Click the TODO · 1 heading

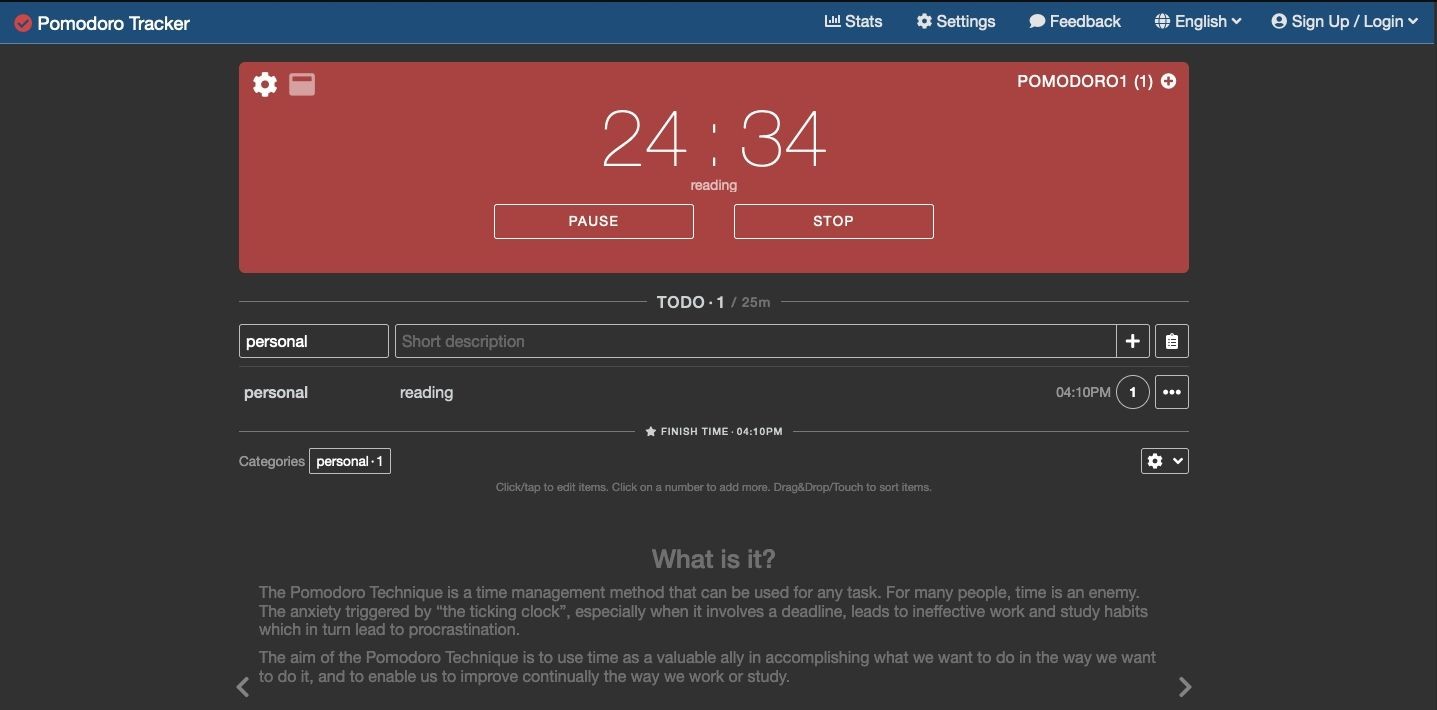(690, 302)
